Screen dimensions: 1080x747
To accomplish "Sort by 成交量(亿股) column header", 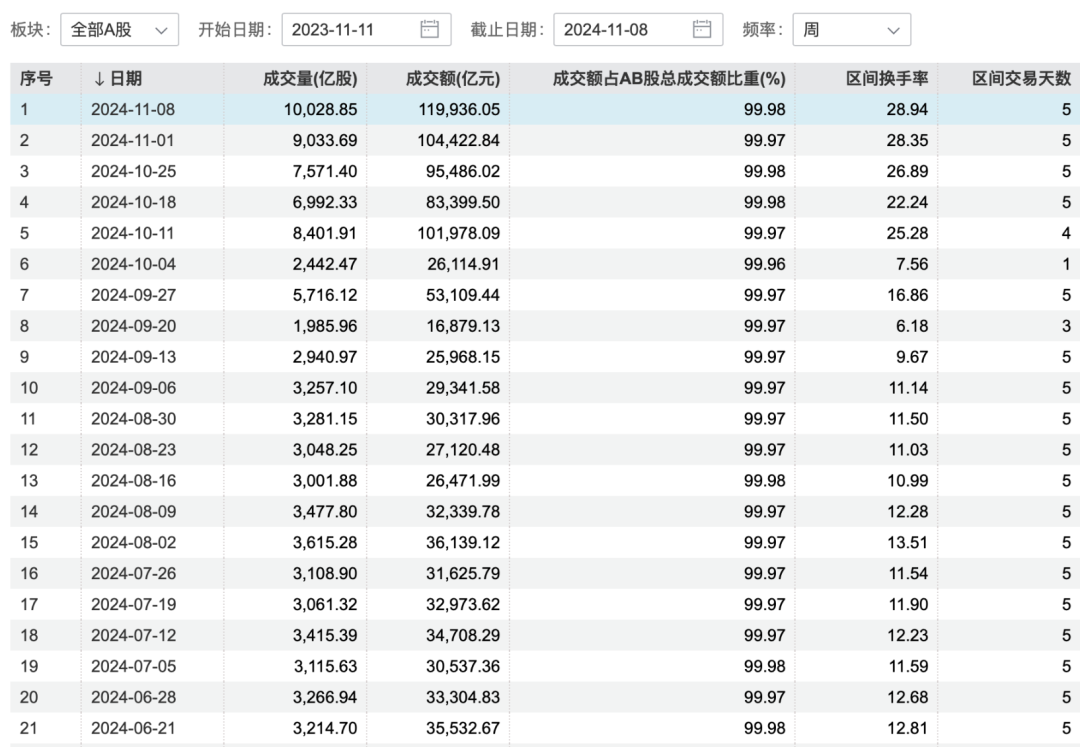I will coord(310,79).
